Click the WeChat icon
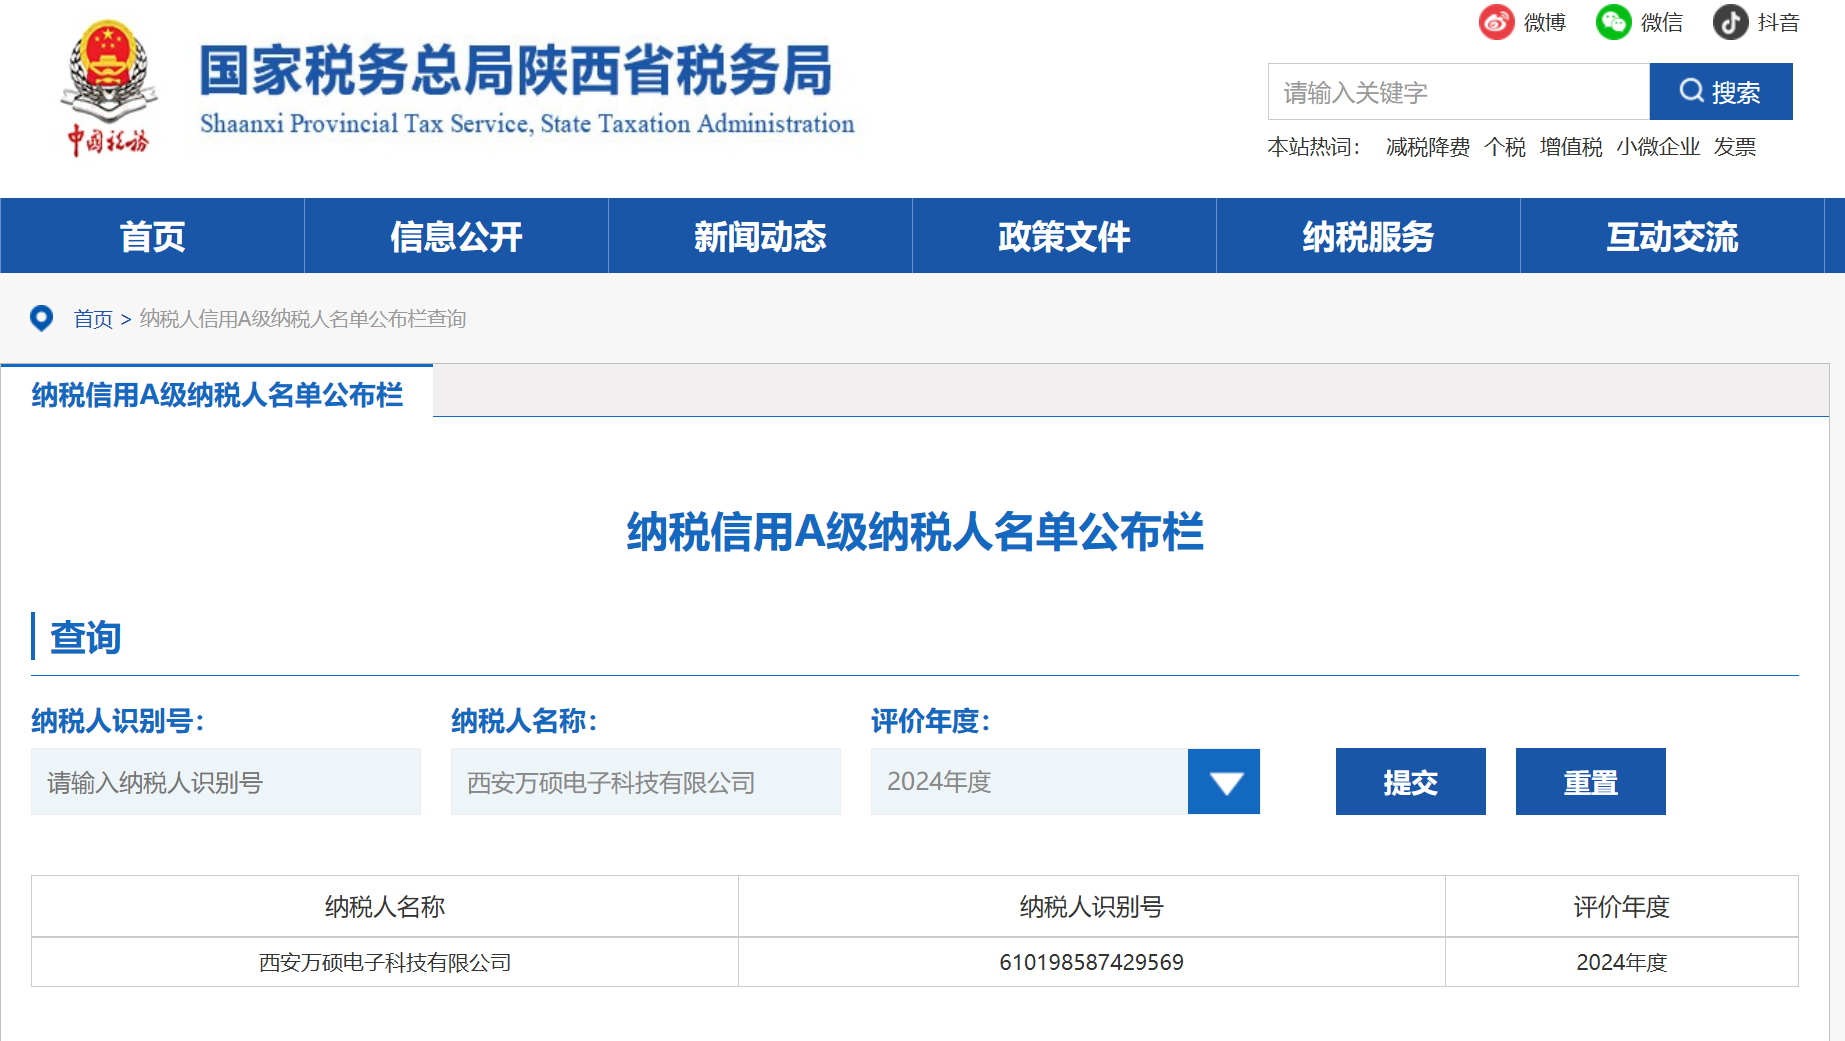Viewport: 1845px width, 1041px height. (1613, 22)
